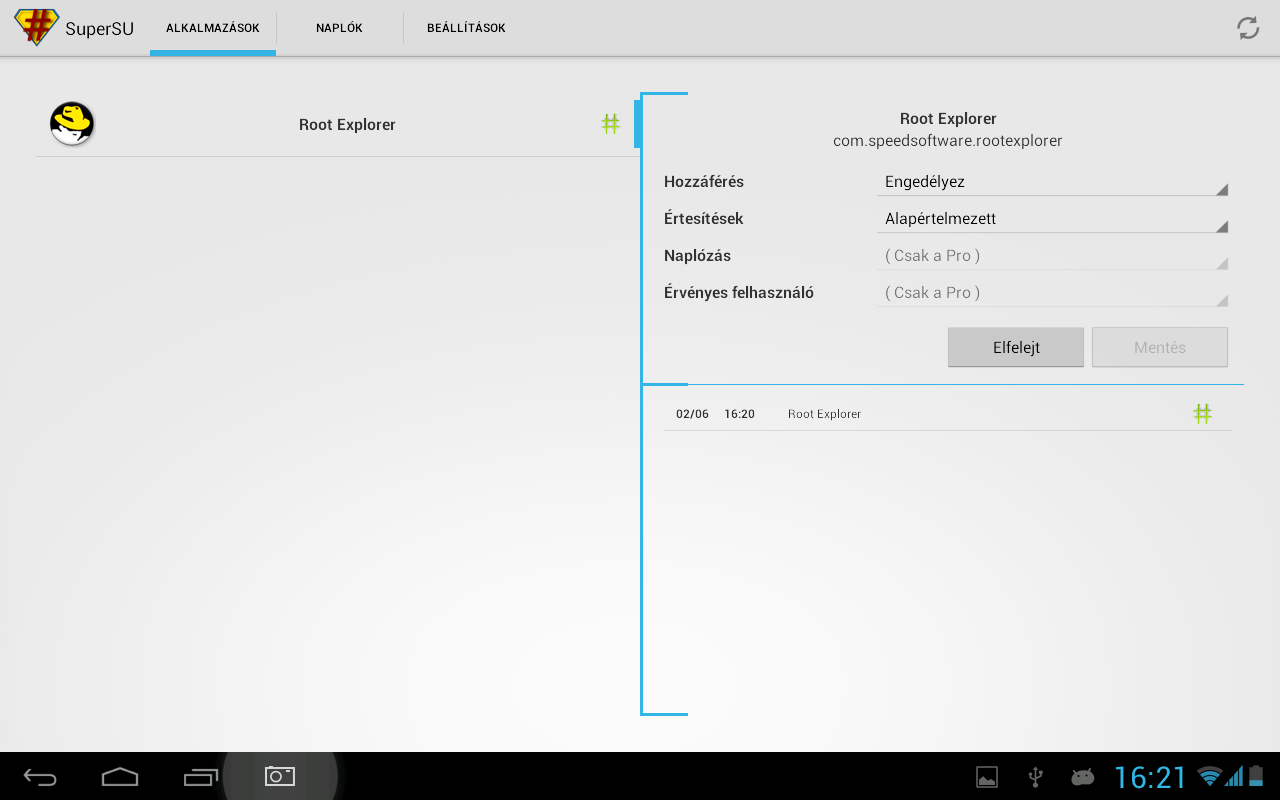Tap green hash icon beside Root Explorer app
This screenshot has width=1280, height=800.
click(610, 124)
